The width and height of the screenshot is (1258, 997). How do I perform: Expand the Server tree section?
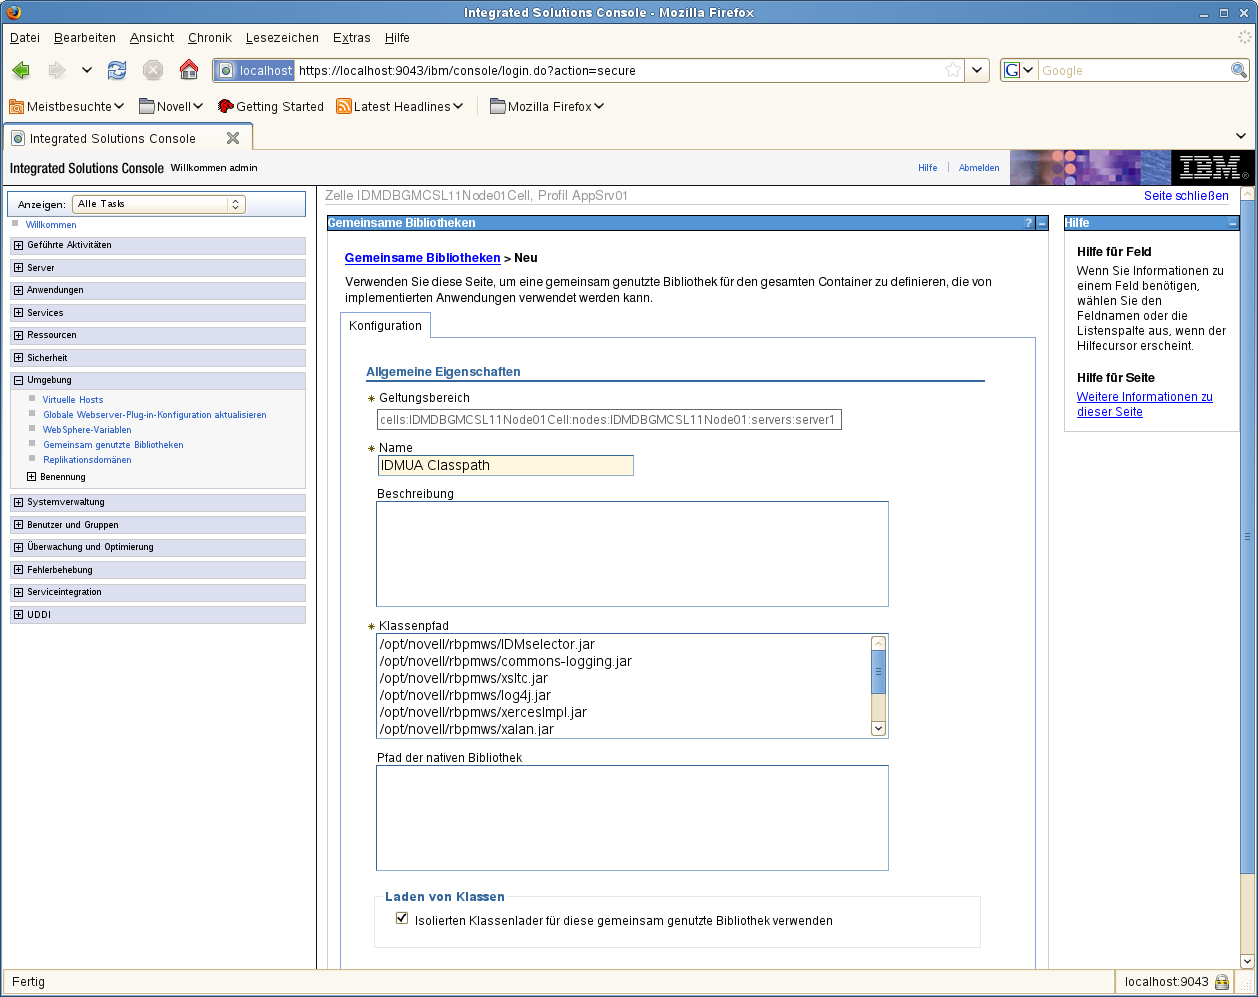point(18,268)
